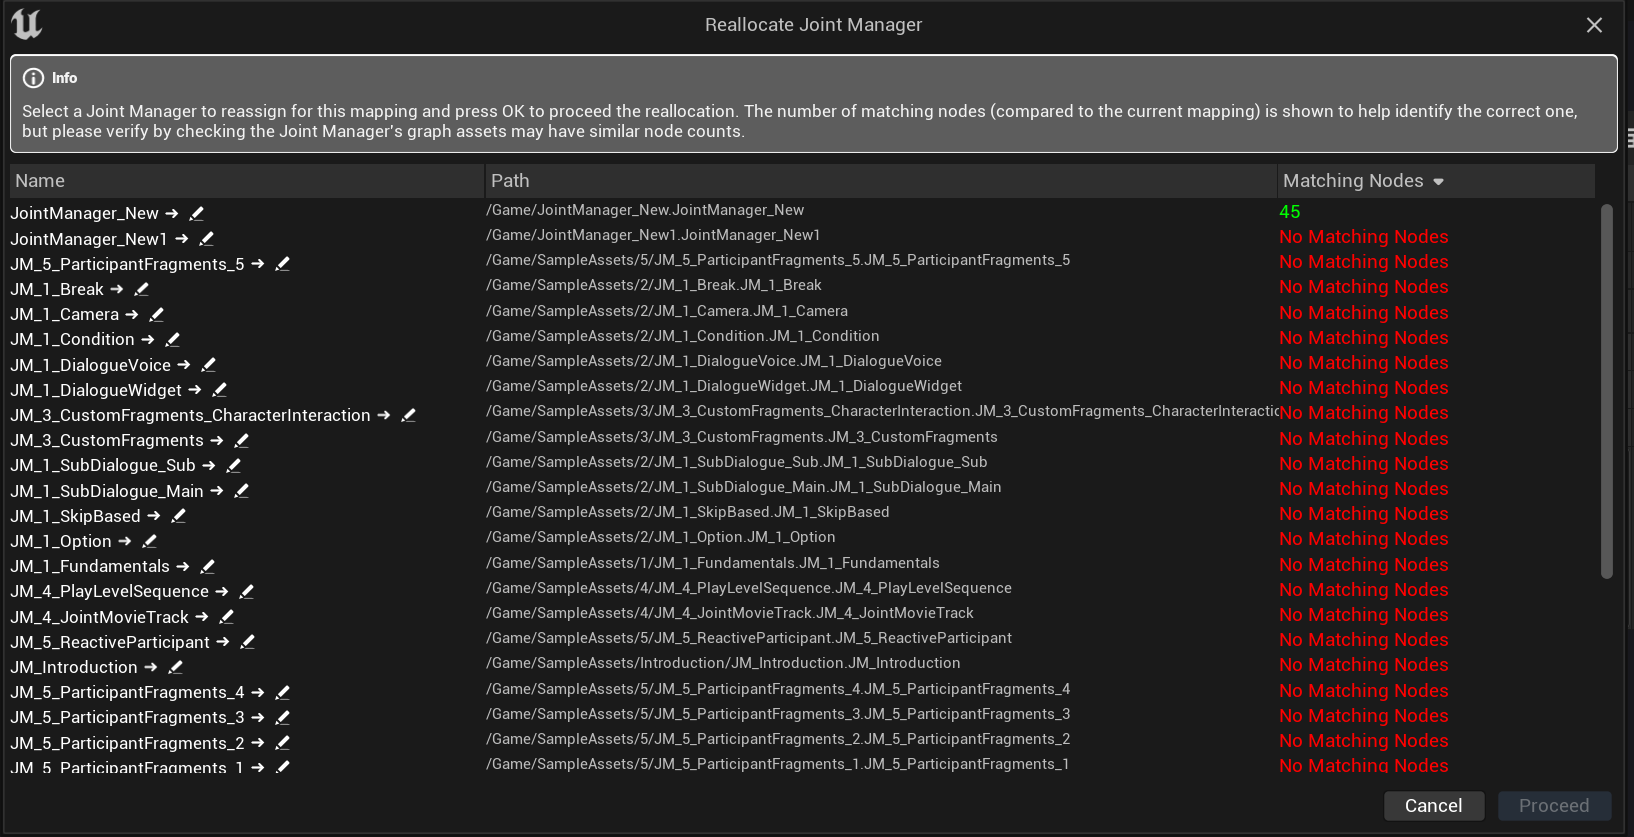Viewport: 1634px width, 837px height.
Task: Close the Reallocate Joint Manager dialog
Action: [1594, 25]
